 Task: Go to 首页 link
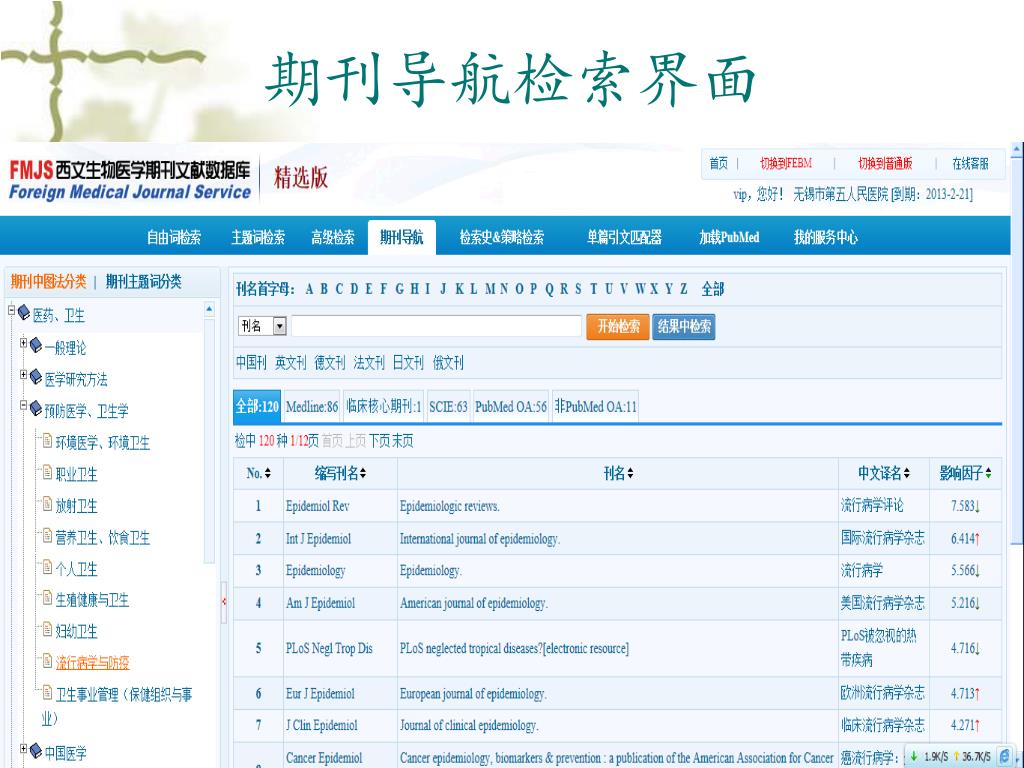718,163
